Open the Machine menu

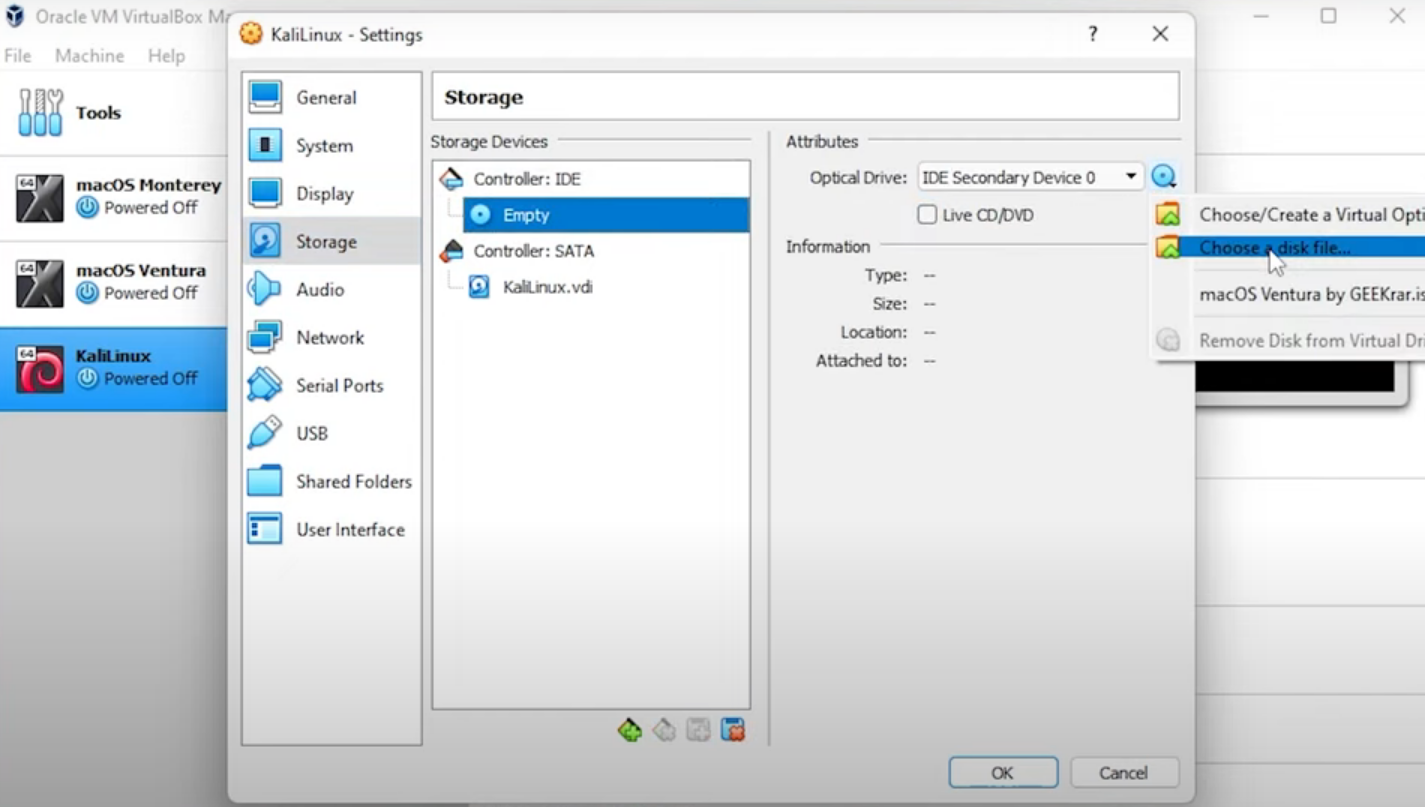[x=90, y=56]
